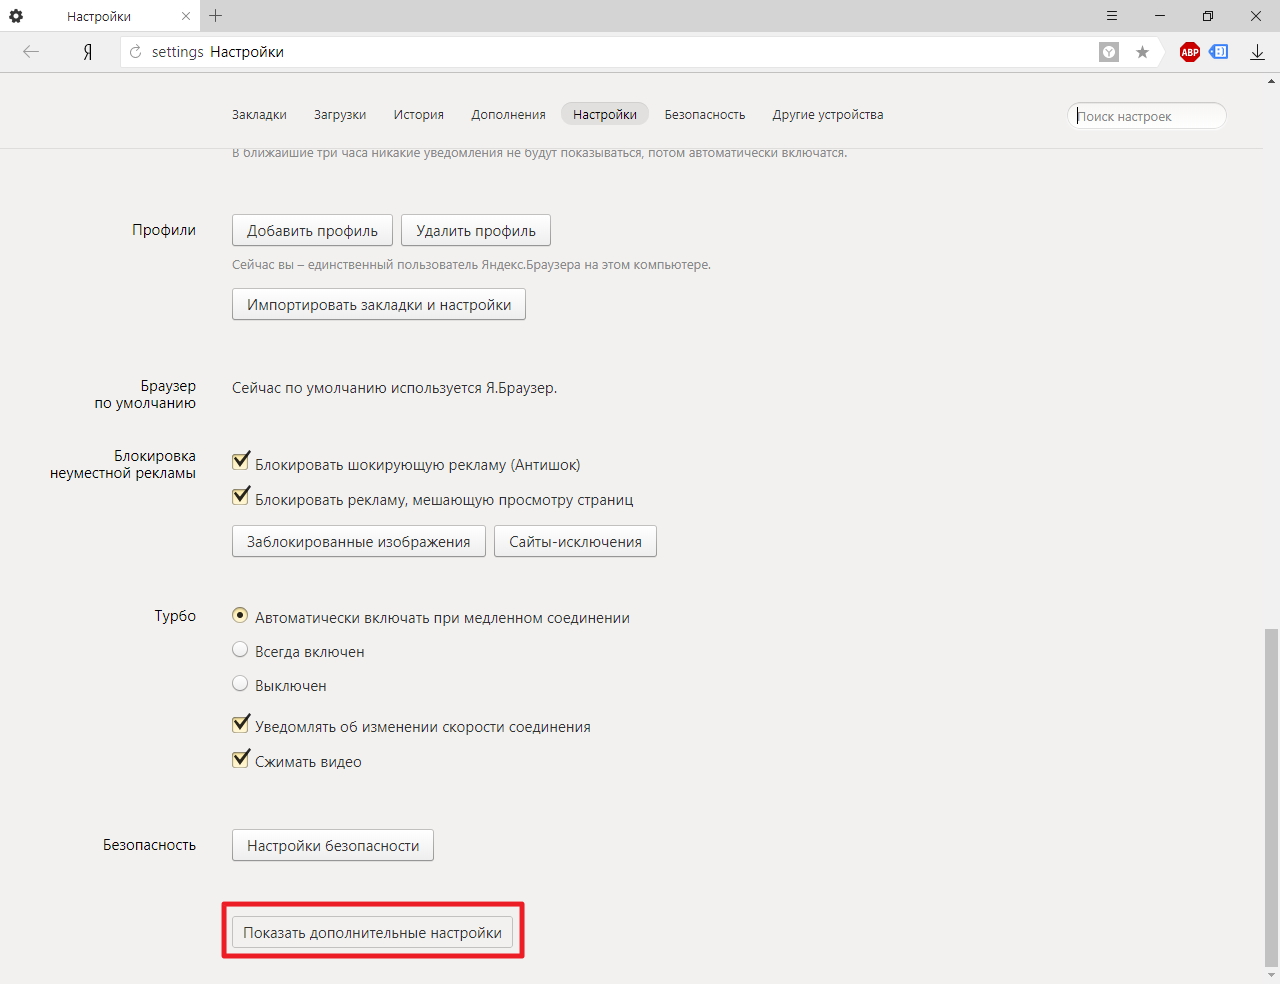Toggle Блокировать шокирующую рекламу (Антишок) checkbox

click(x=241, y=461)
